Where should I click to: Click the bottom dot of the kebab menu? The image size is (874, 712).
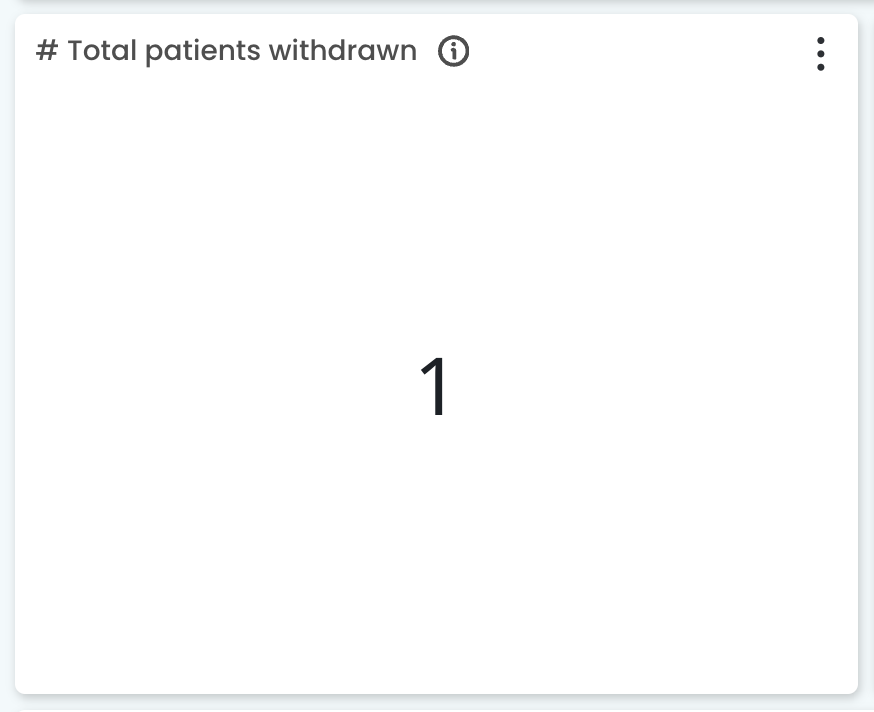(x=821, y=68)
